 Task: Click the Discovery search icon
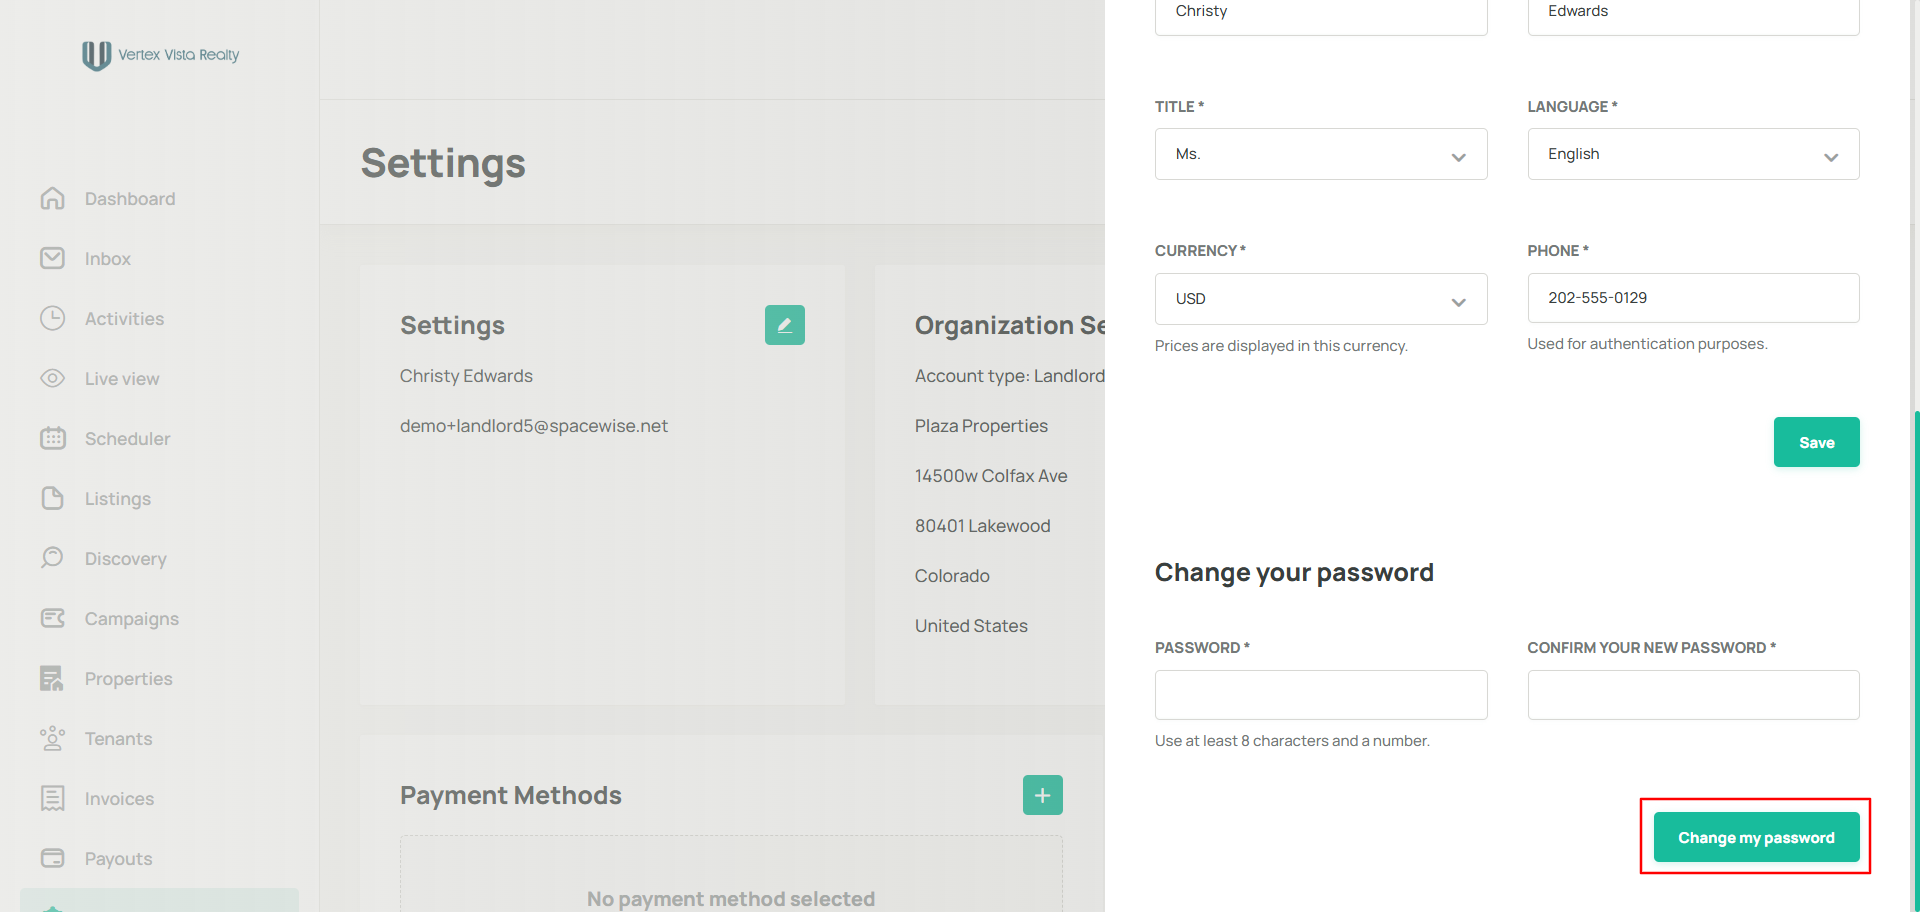pos(53,558)
